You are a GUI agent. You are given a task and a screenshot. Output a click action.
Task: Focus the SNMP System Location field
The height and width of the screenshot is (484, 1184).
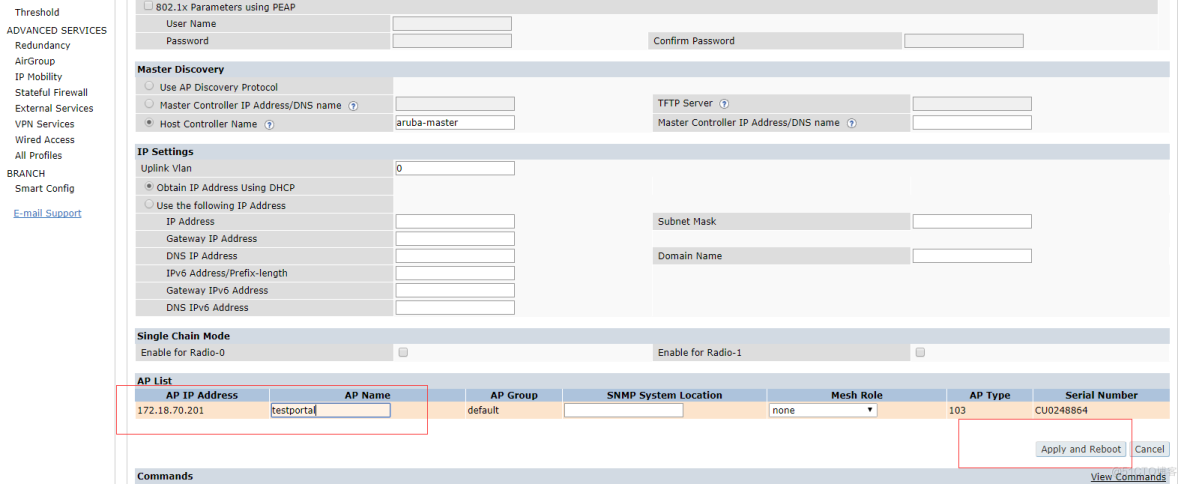(624, 410)
